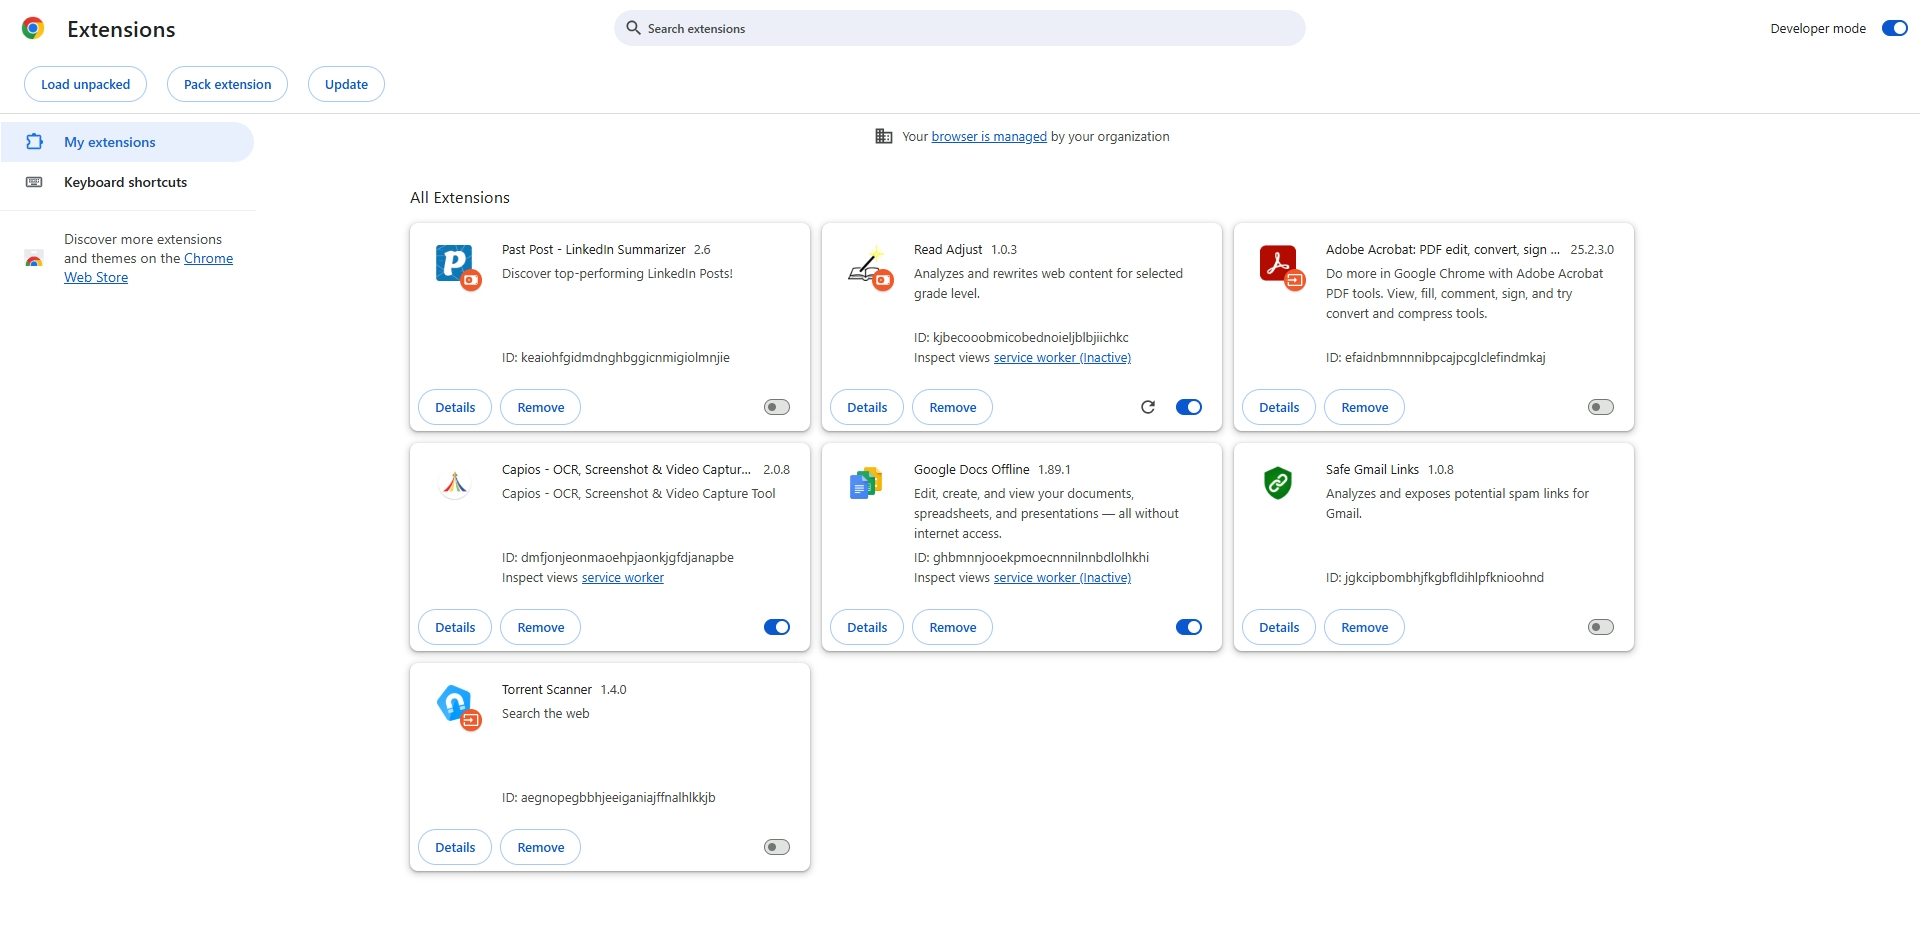
Task: Click the Safe Gmail Links shield icon
Action: tap(1278, 483)
